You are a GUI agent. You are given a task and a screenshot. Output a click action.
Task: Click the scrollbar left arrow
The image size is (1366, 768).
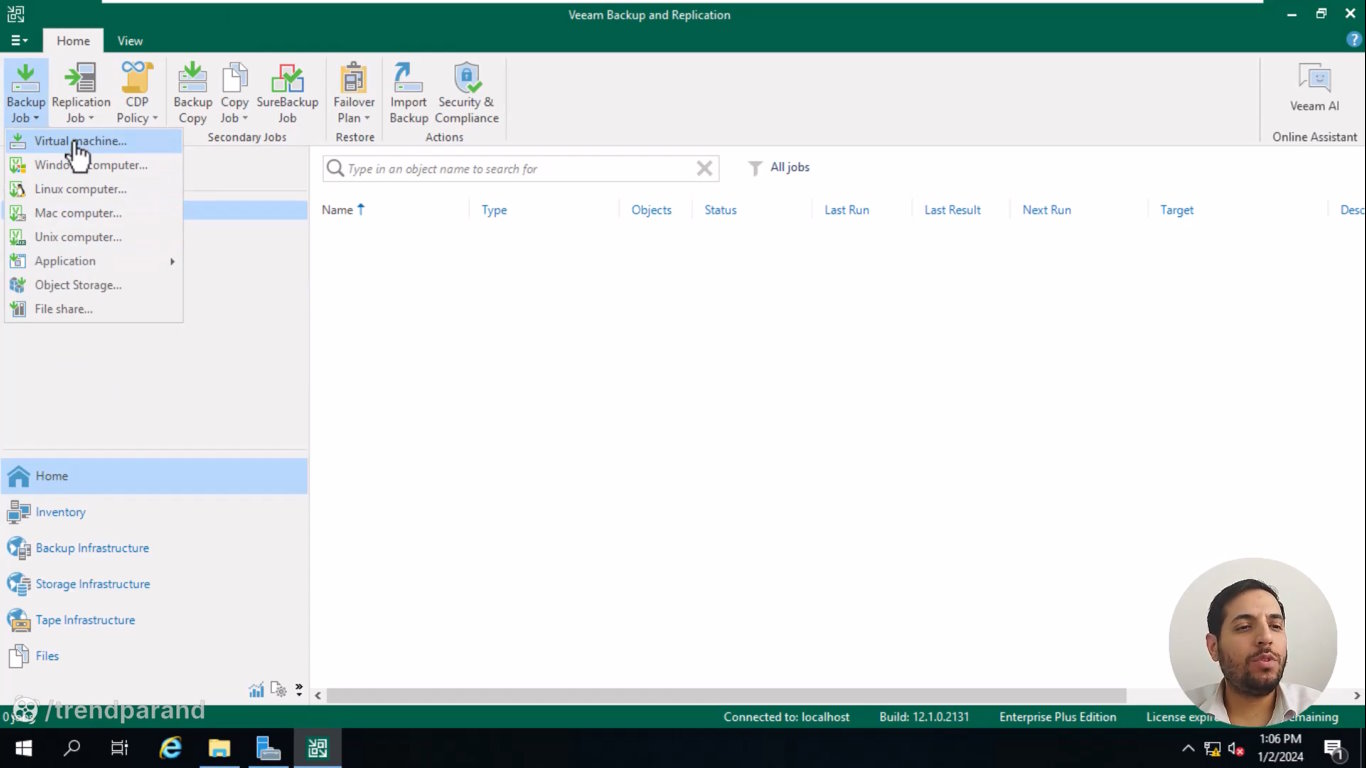click(319, 695)
